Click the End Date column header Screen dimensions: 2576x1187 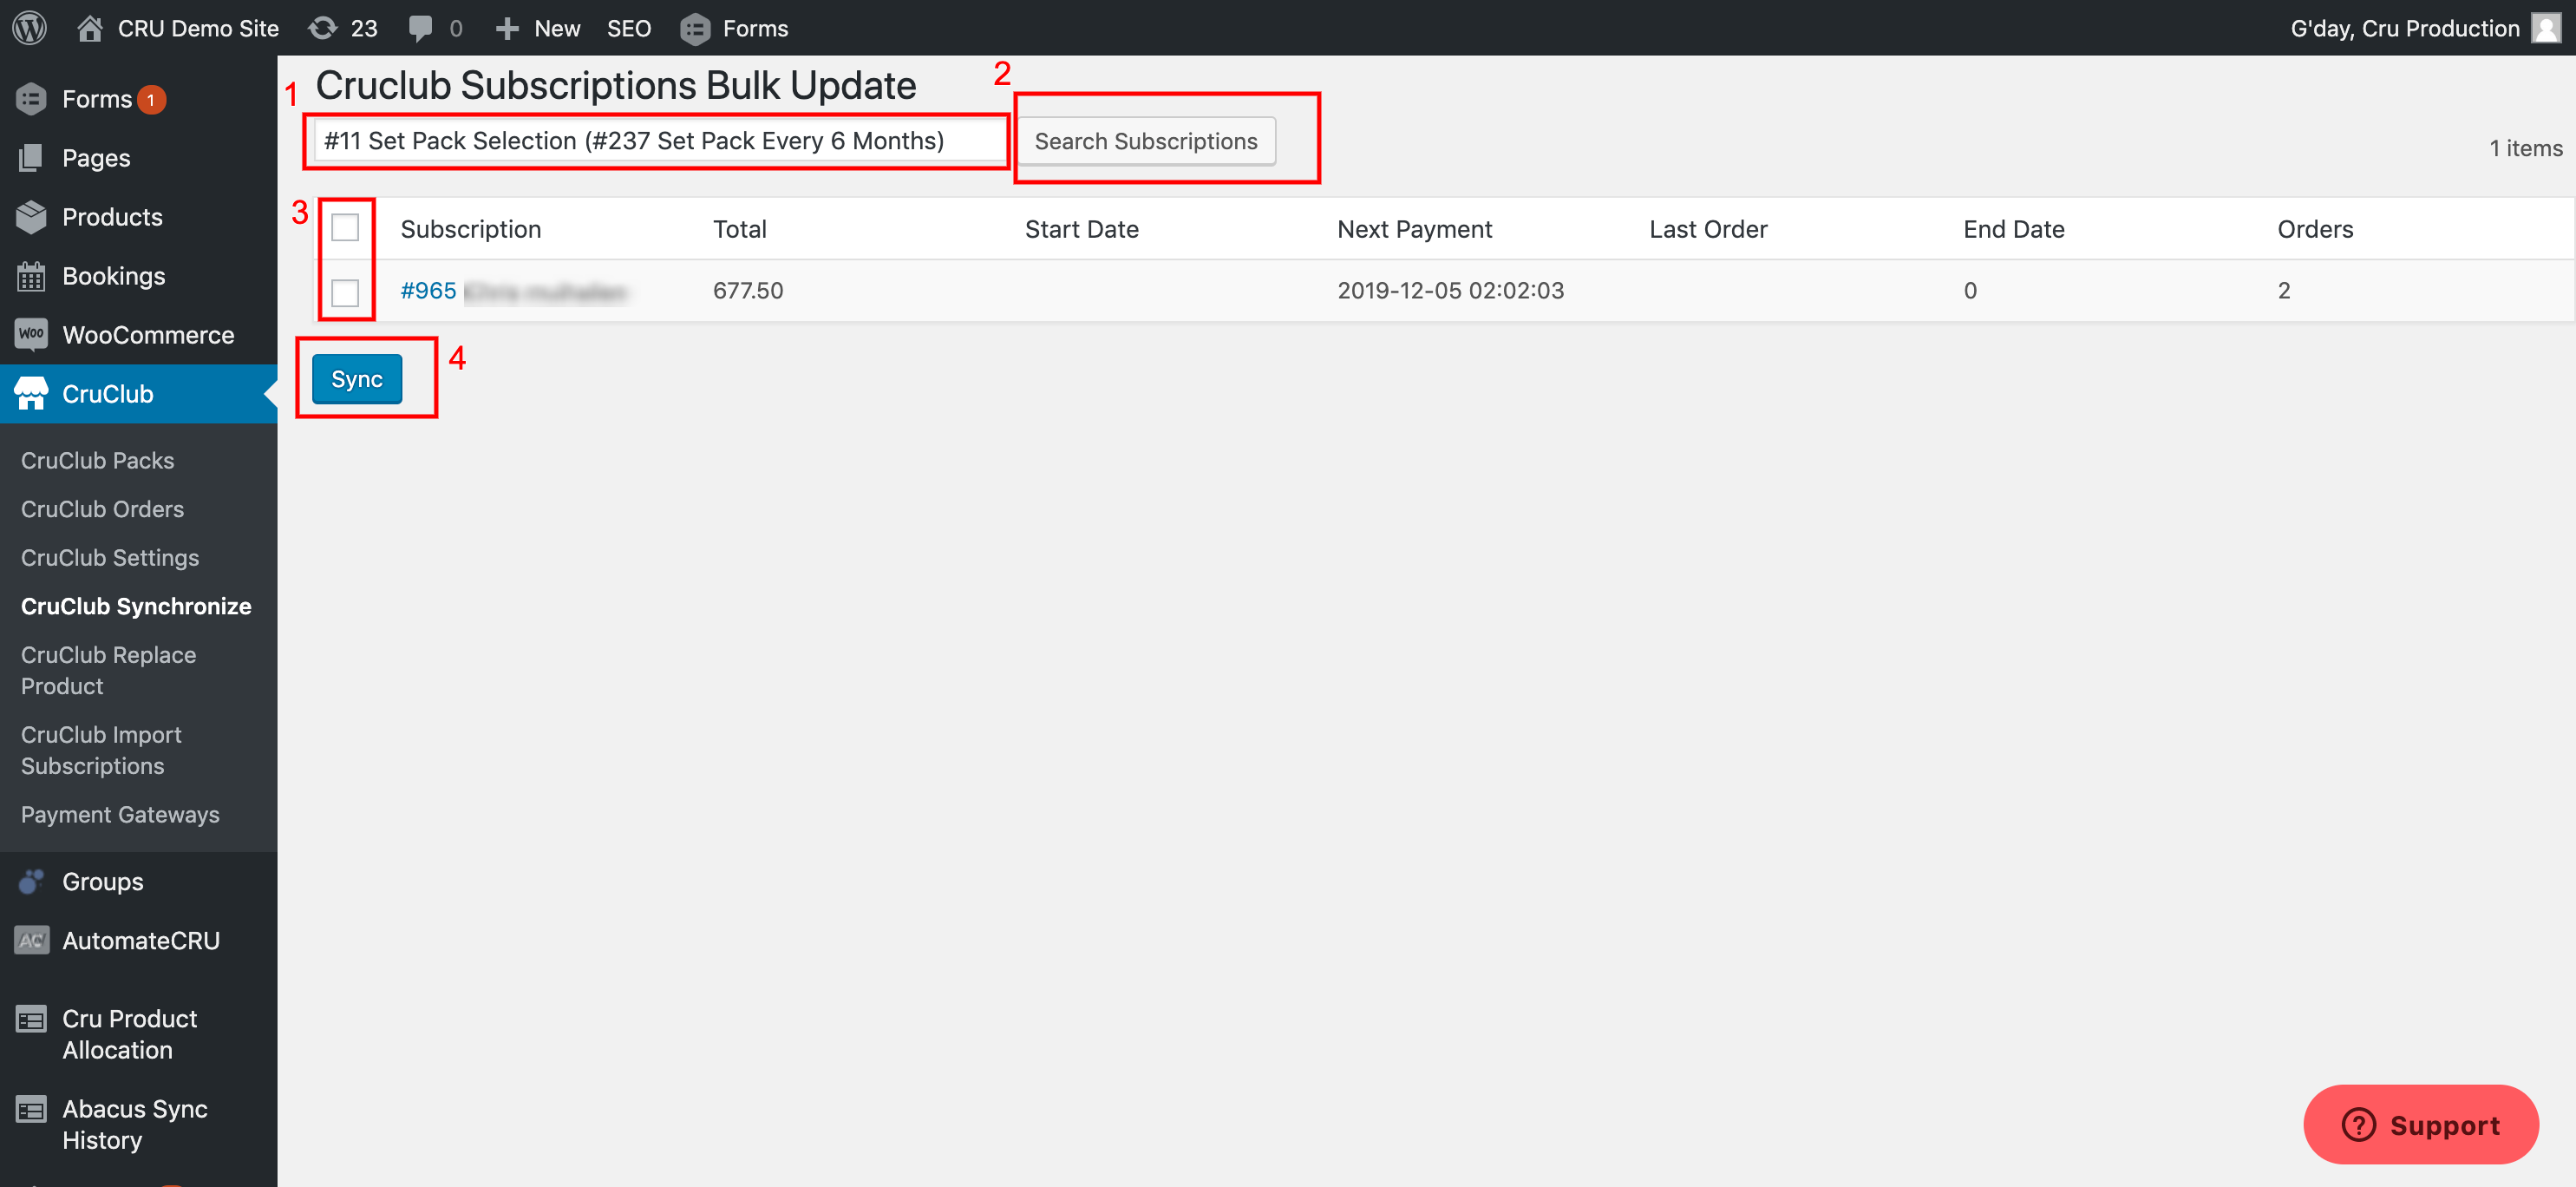[x=2014, y=229]
